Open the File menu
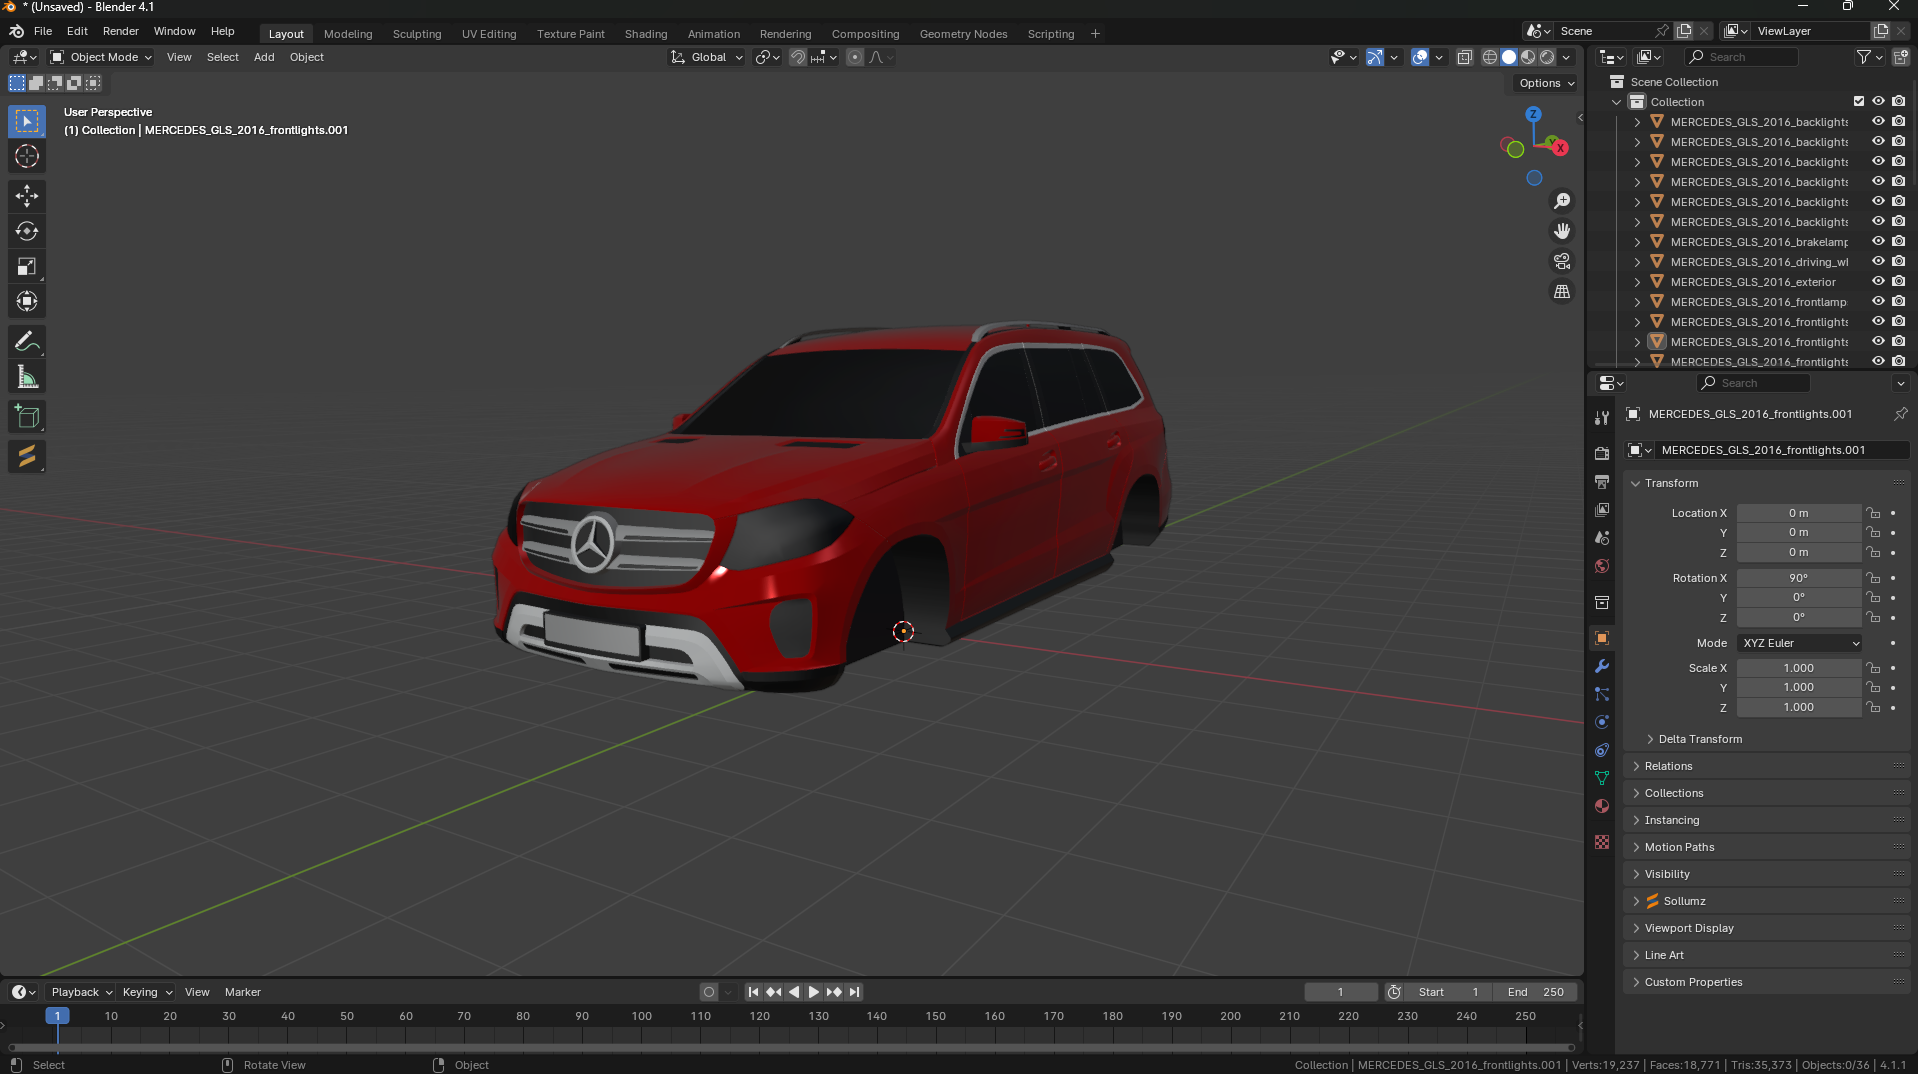 click(43, 31)
